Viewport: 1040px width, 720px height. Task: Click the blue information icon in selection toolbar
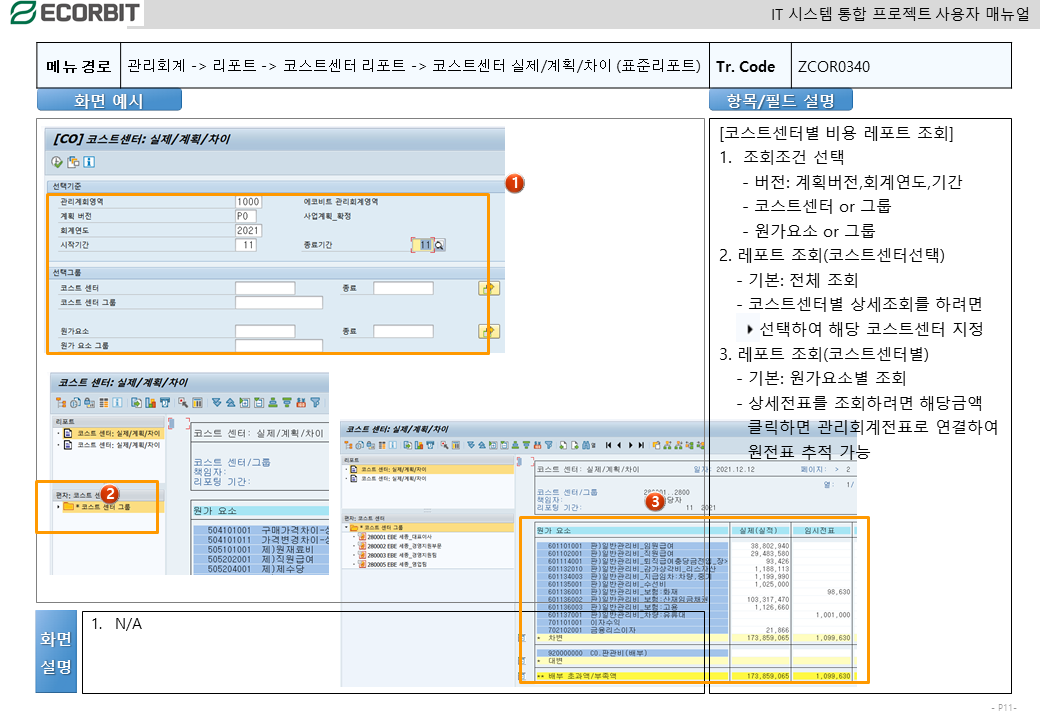[89, 162]
